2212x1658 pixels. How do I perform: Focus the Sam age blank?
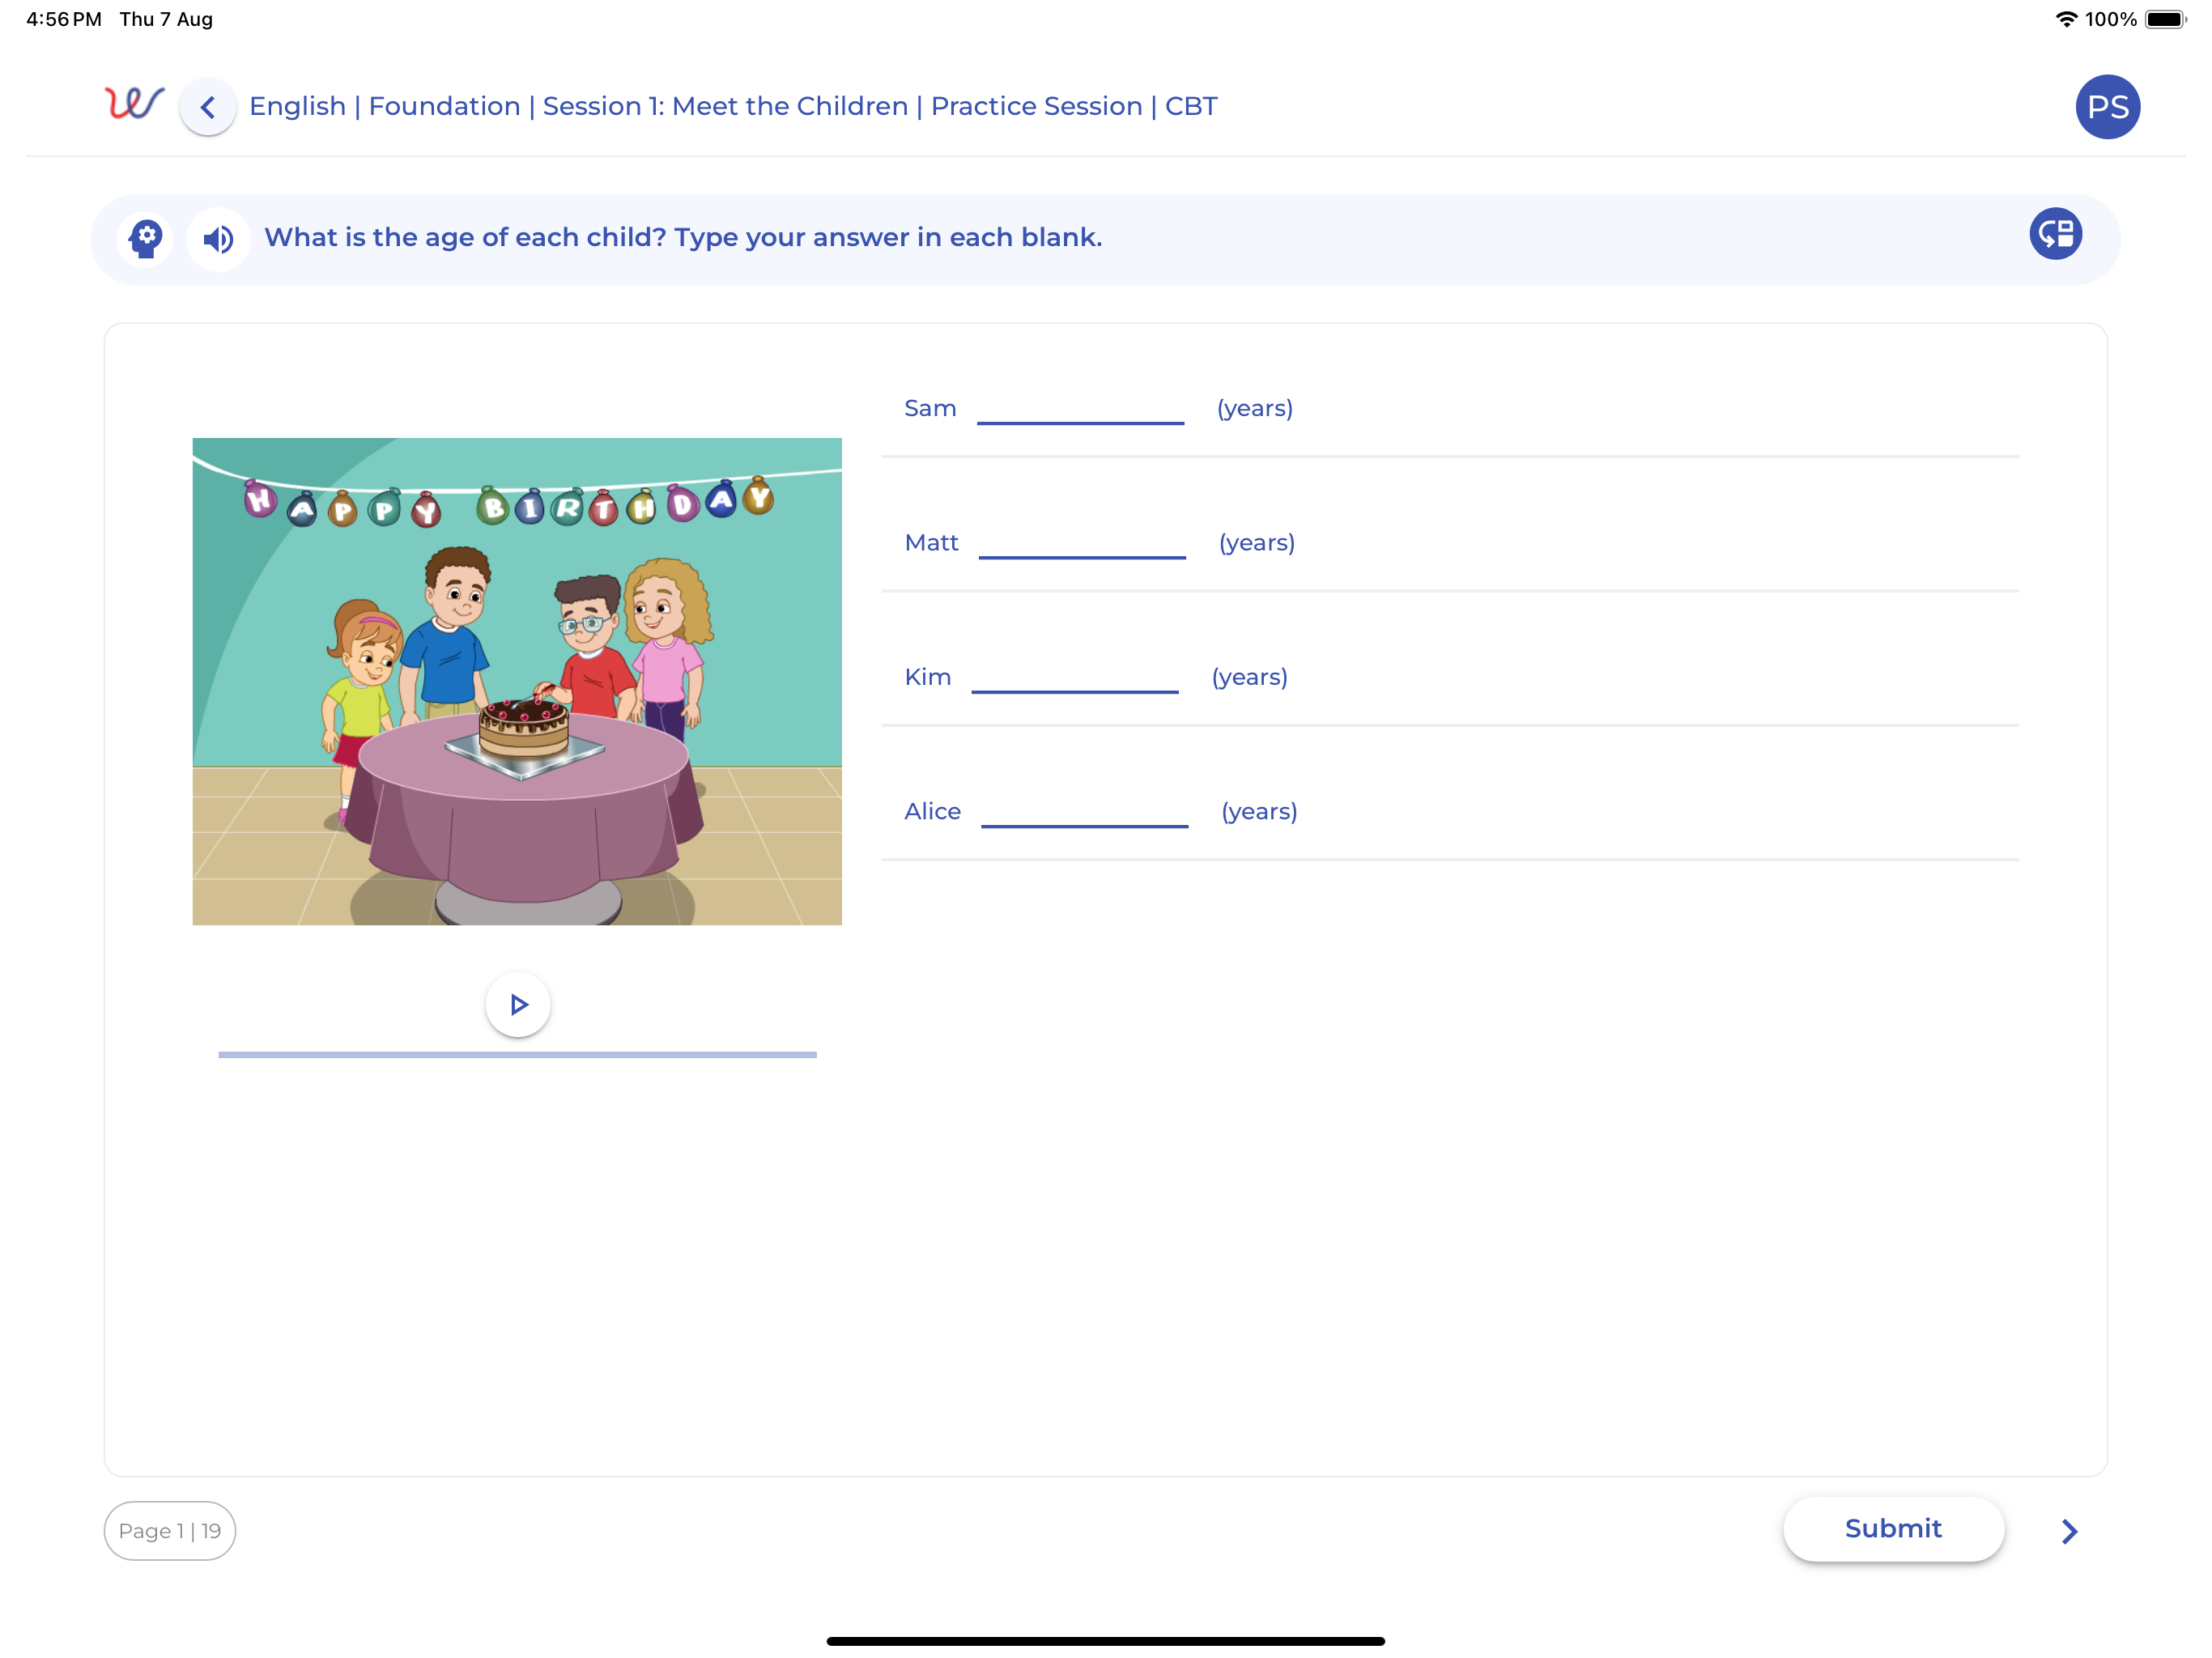(1080, 409)
